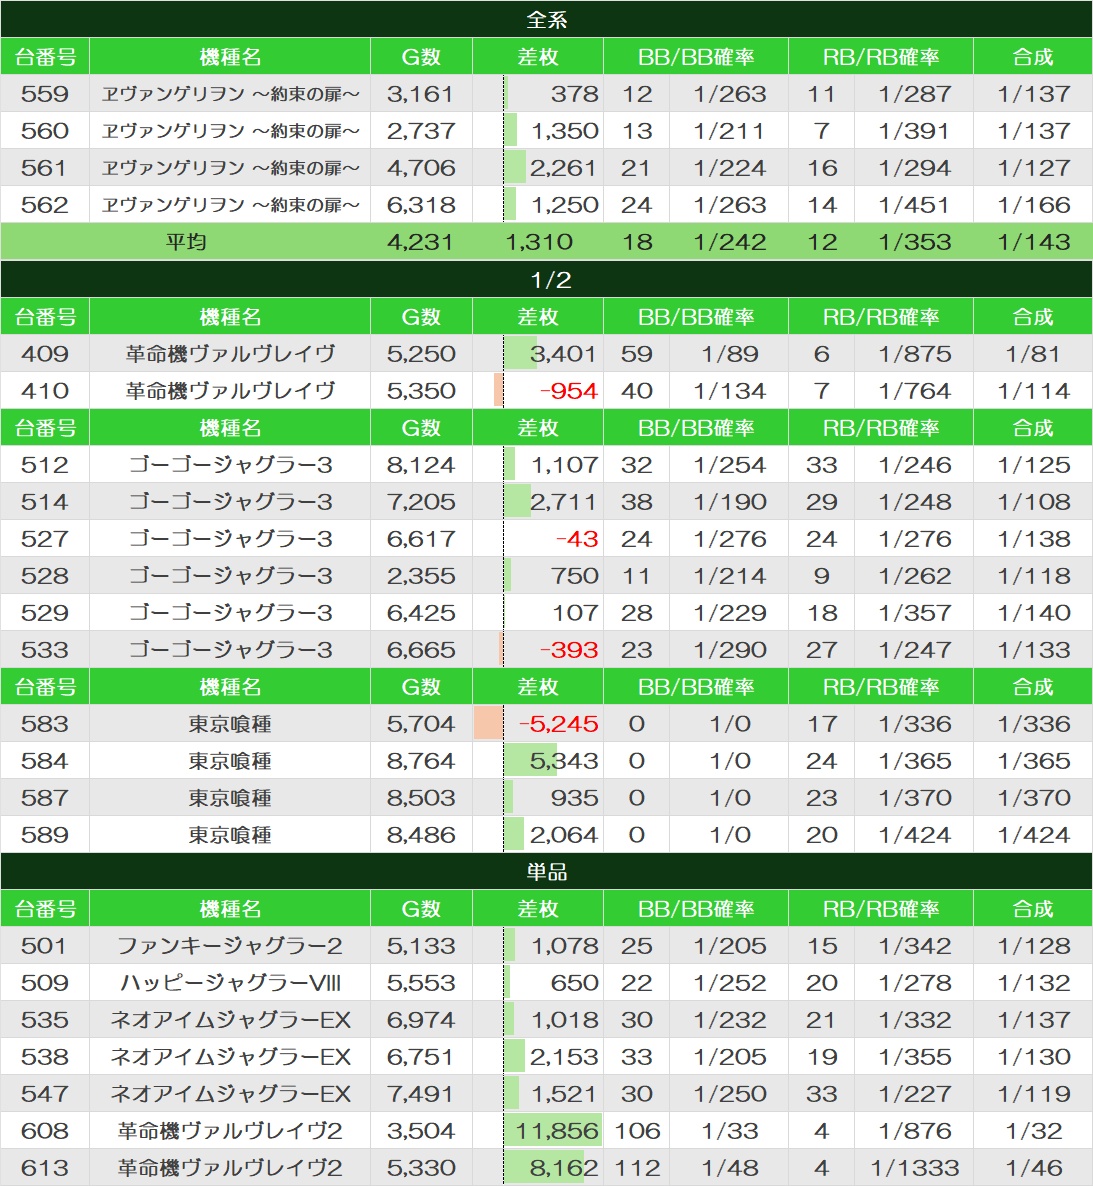Click RB rate 1/875

914,353
